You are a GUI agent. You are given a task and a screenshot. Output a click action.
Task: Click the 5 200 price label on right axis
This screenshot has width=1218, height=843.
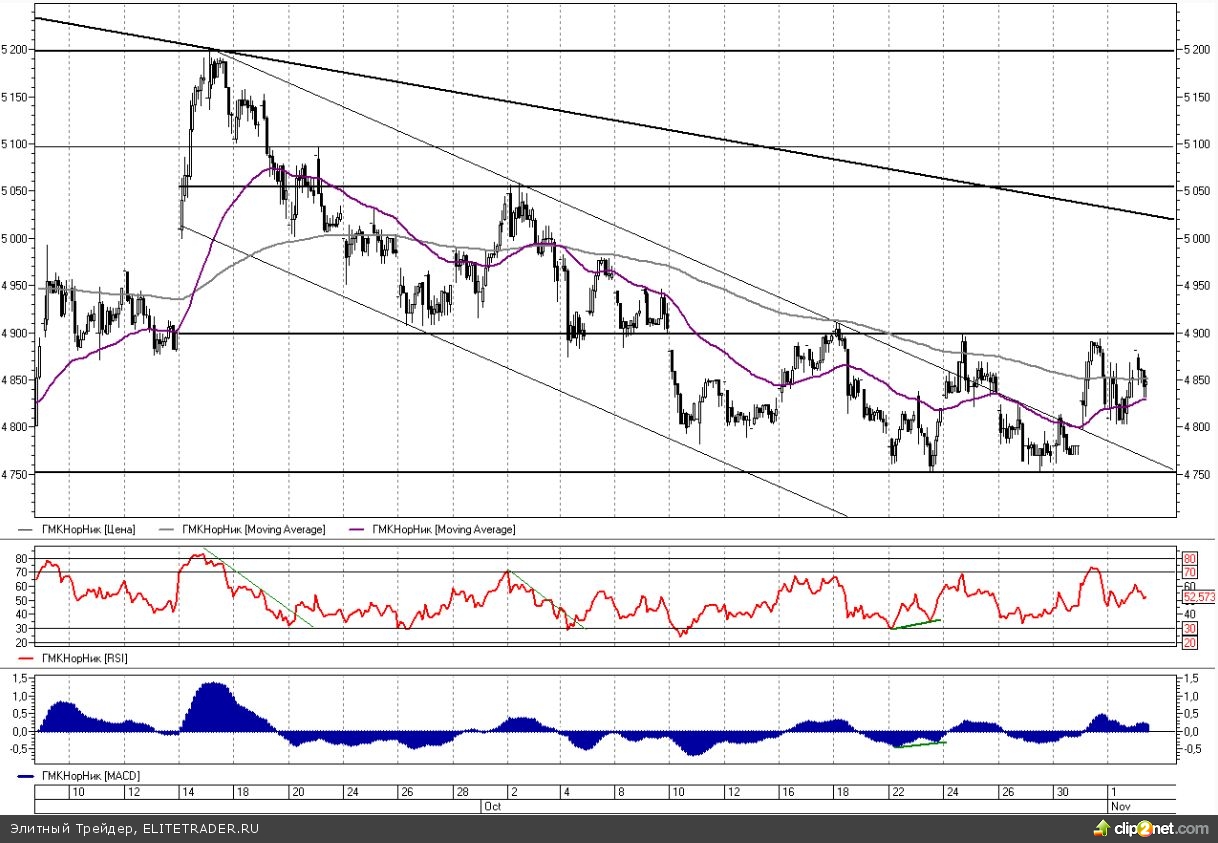coord(1195,50)
